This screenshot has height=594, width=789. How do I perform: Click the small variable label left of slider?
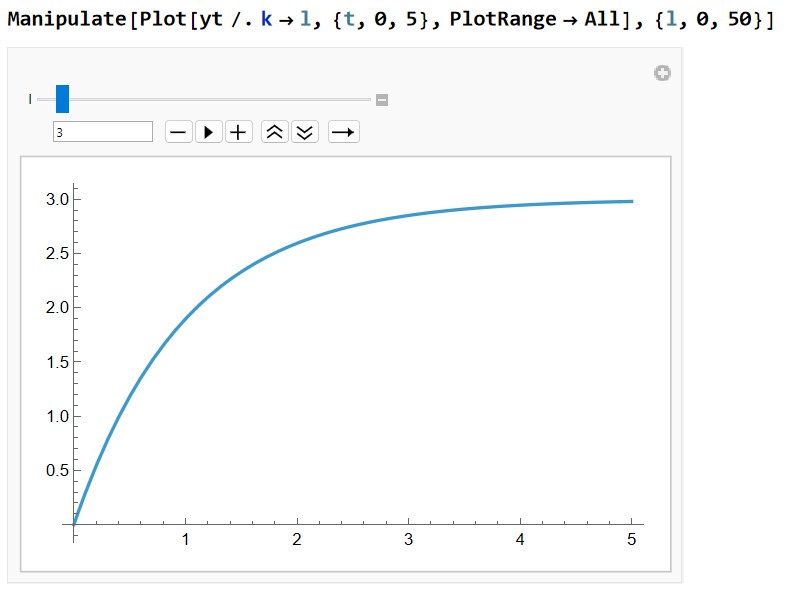pos(30,99)
